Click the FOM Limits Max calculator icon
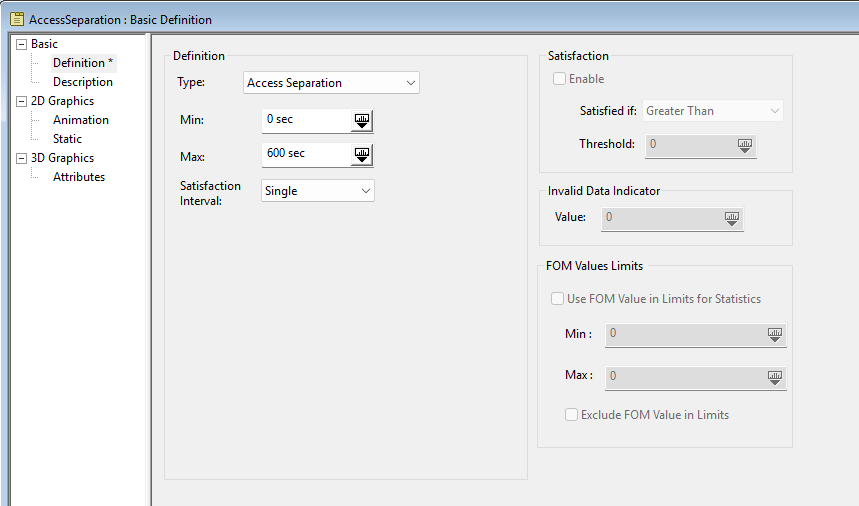The width and height of the screenshot is (859, 506). click(x=774, y=377)
